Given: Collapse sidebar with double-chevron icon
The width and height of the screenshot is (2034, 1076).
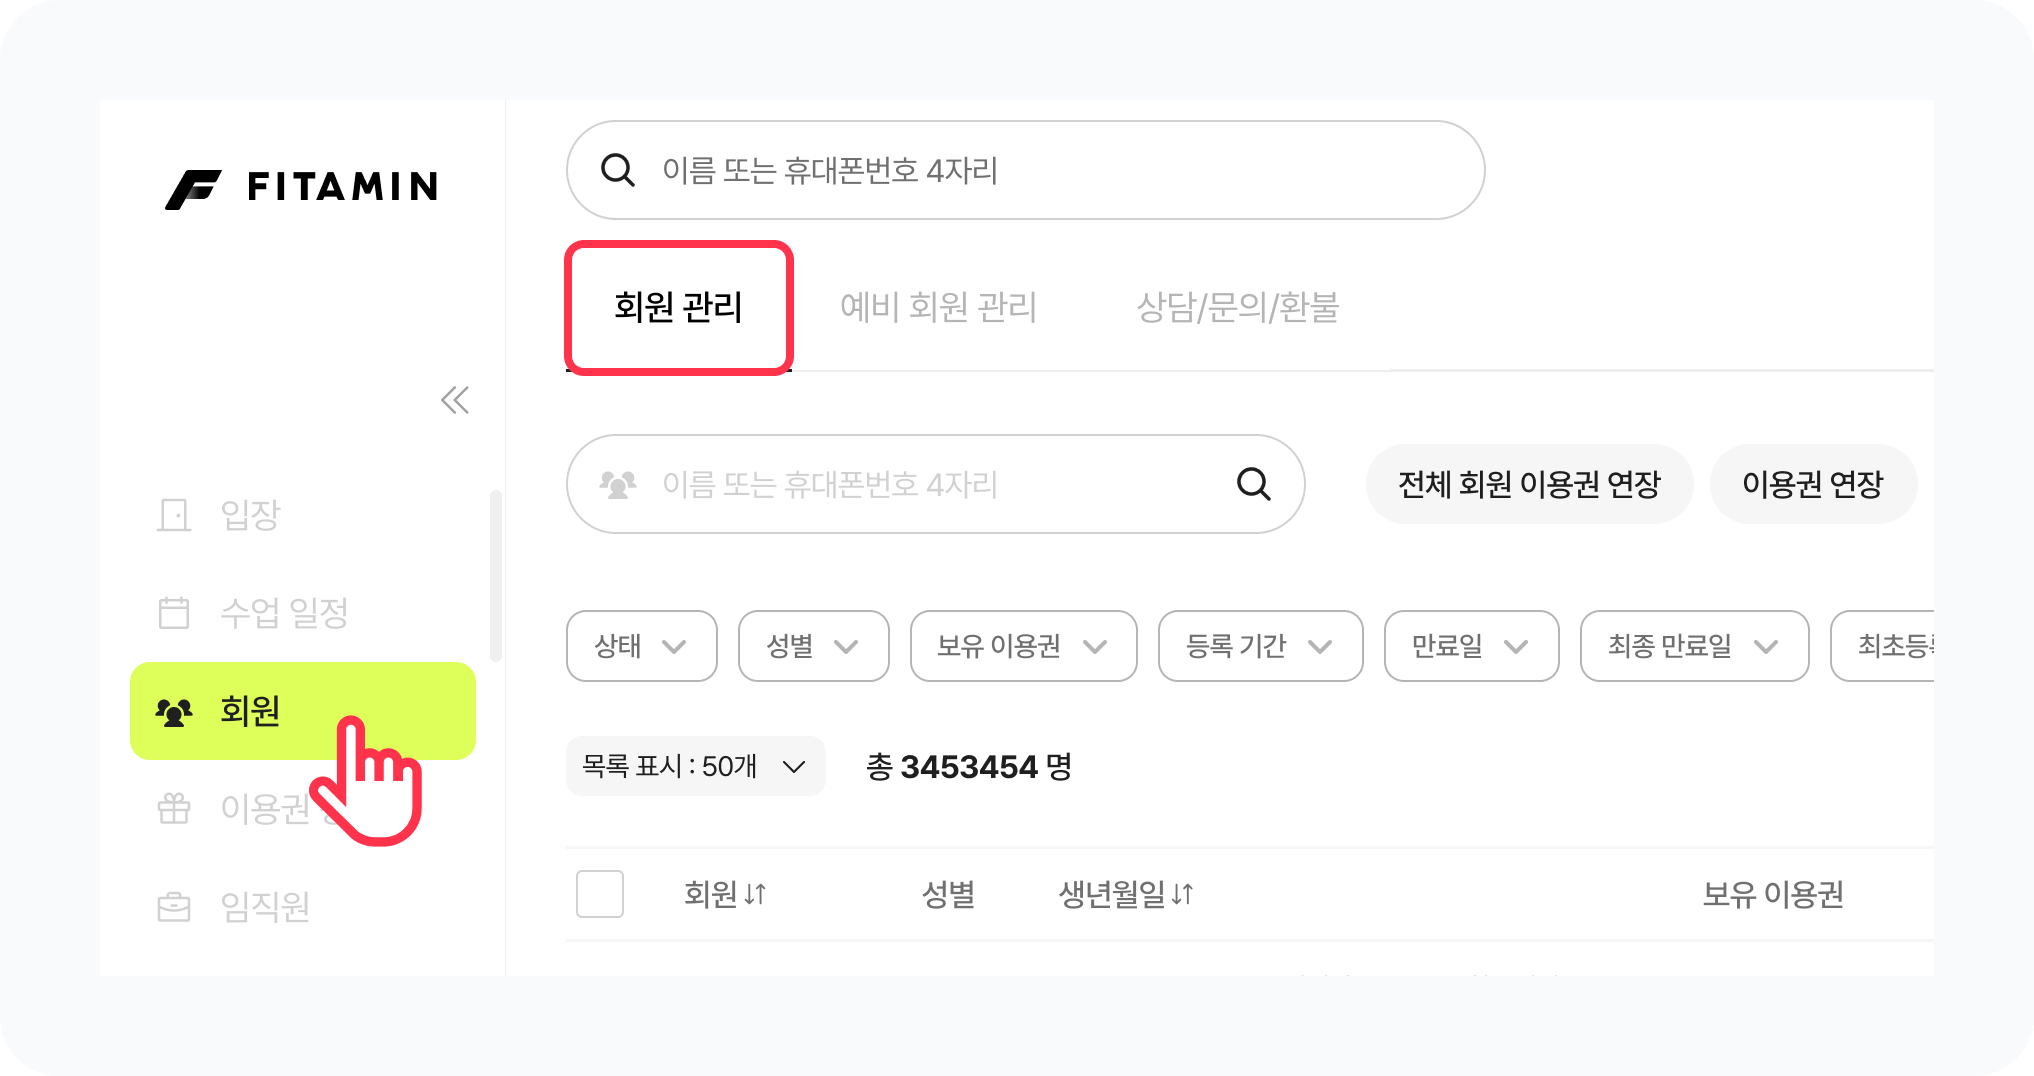Looking at the screenshot, I should pyautogui.click(x=455, y=401).
